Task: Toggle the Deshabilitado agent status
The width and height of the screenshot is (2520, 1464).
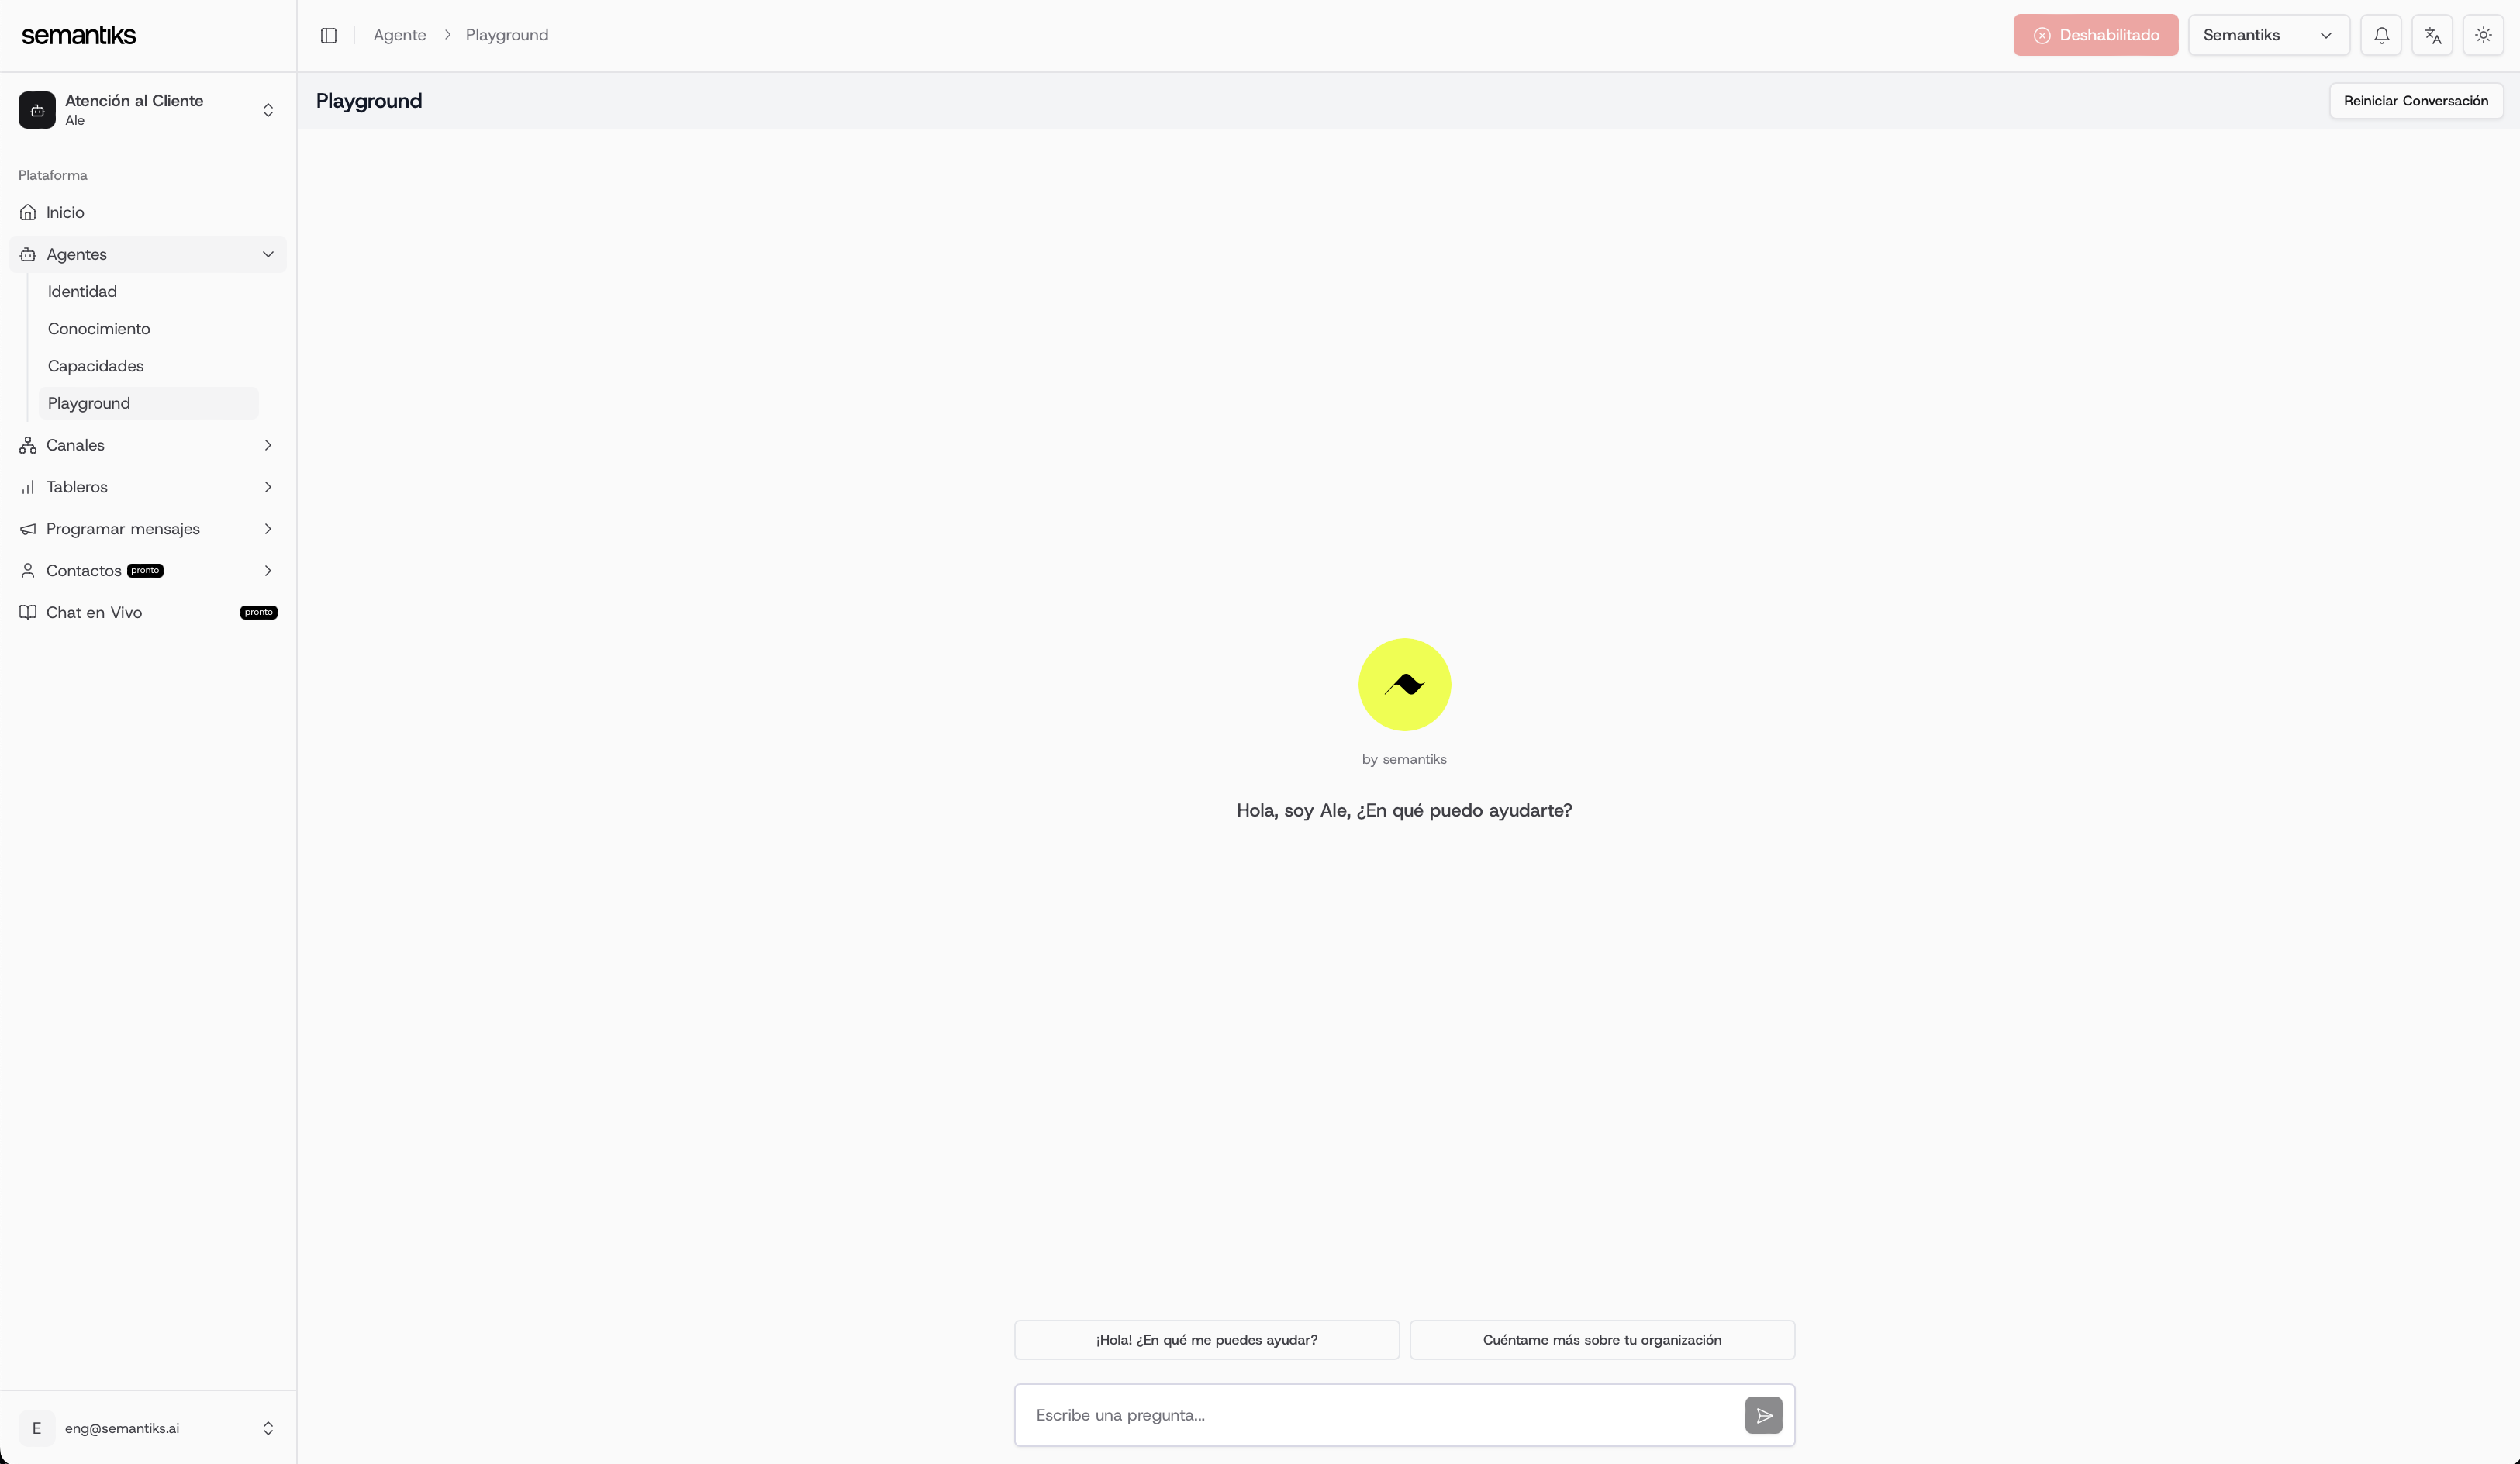Action: pos(2095,35)
